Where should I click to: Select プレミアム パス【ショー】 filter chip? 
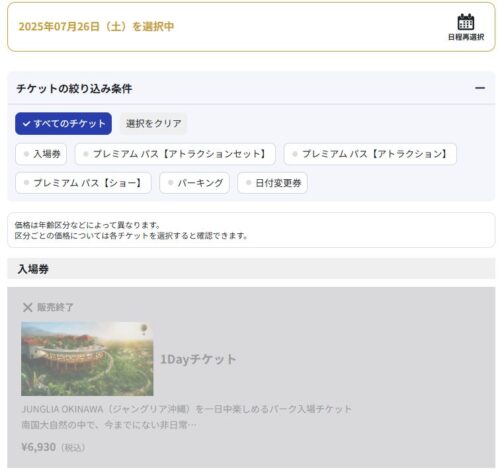click(83, 183)
